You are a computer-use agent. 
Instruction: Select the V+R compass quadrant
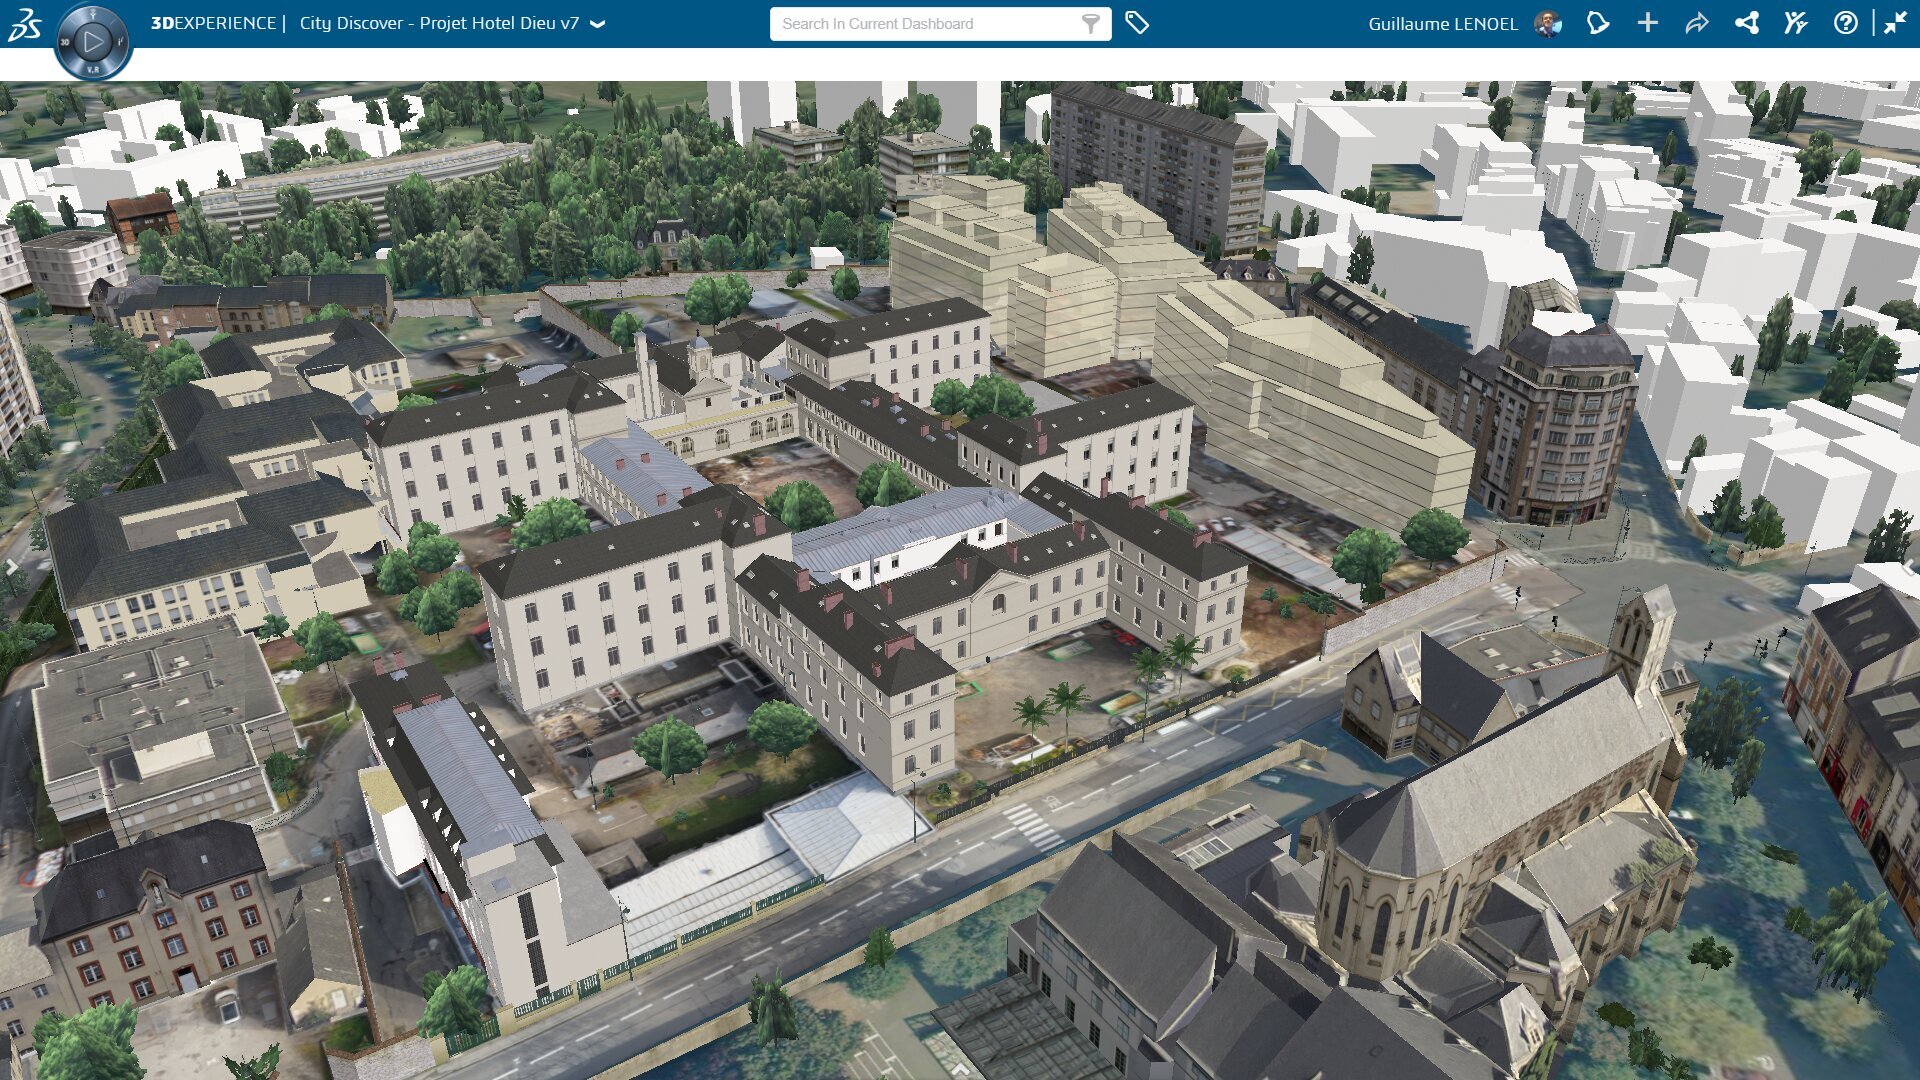click(x=93, y=69)
